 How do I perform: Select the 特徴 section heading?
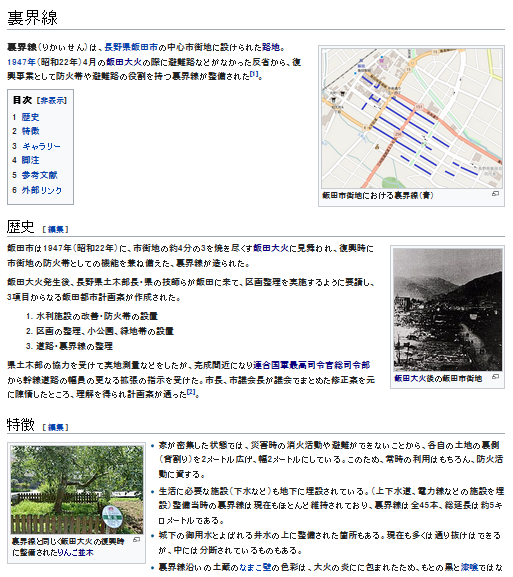[x=21, y=425]
